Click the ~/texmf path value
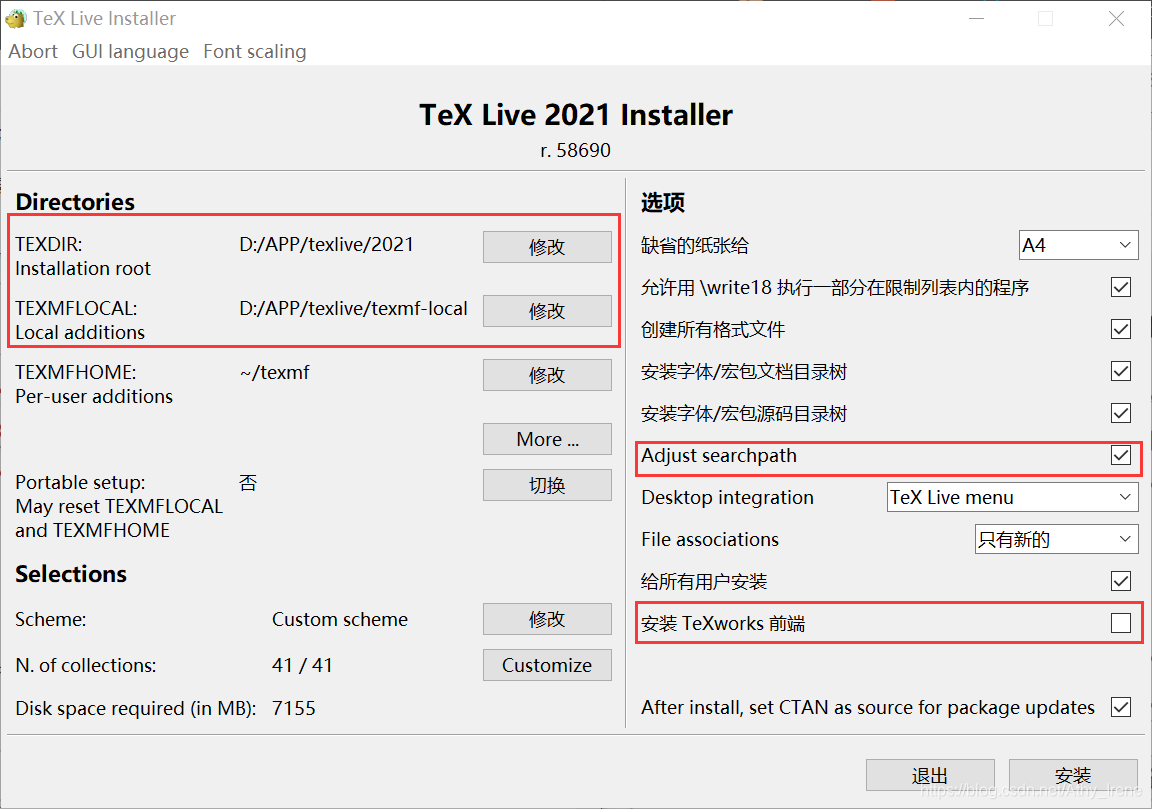The image size is (1152, 809). (275, 373)
